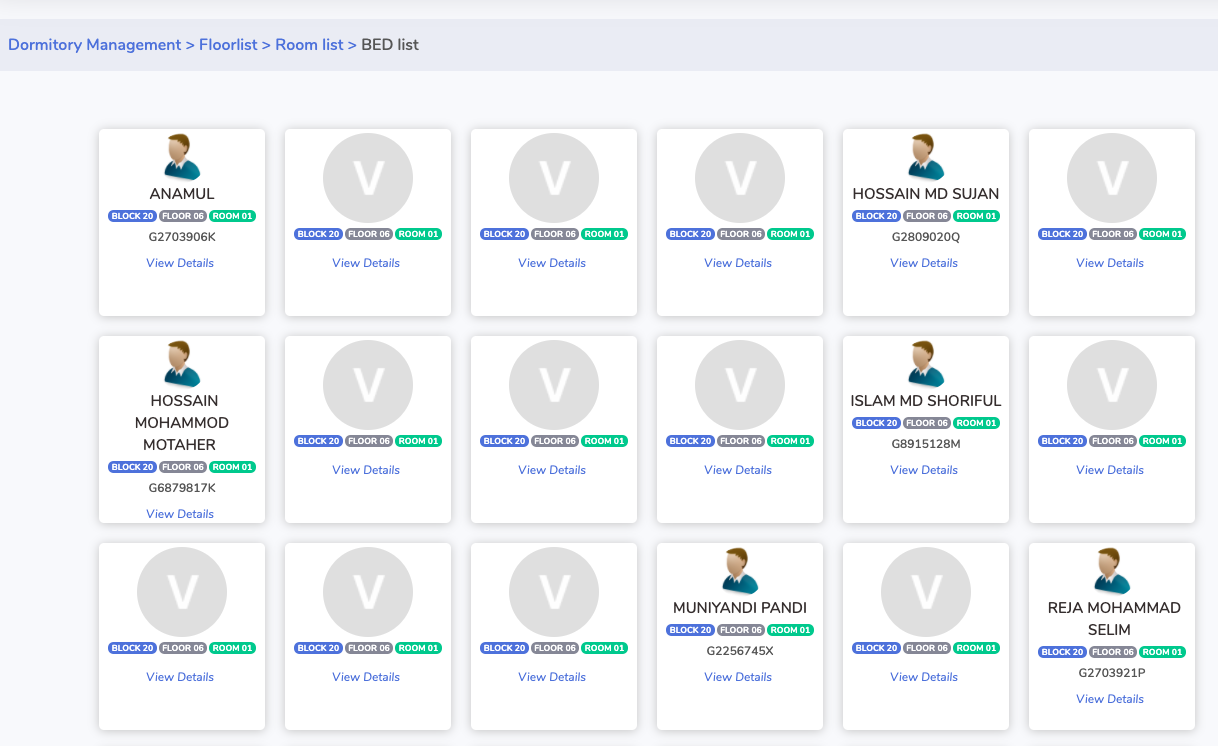This screenshot has width=1218, height=746.
Task: Click MUNIYANDI PANDI's avatar icon
Action: click(739, 571)
